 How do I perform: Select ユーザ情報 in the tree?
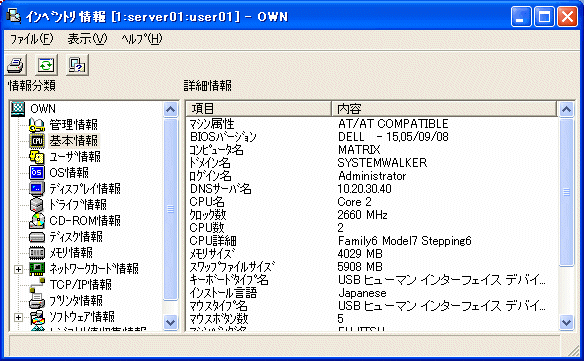75,157
